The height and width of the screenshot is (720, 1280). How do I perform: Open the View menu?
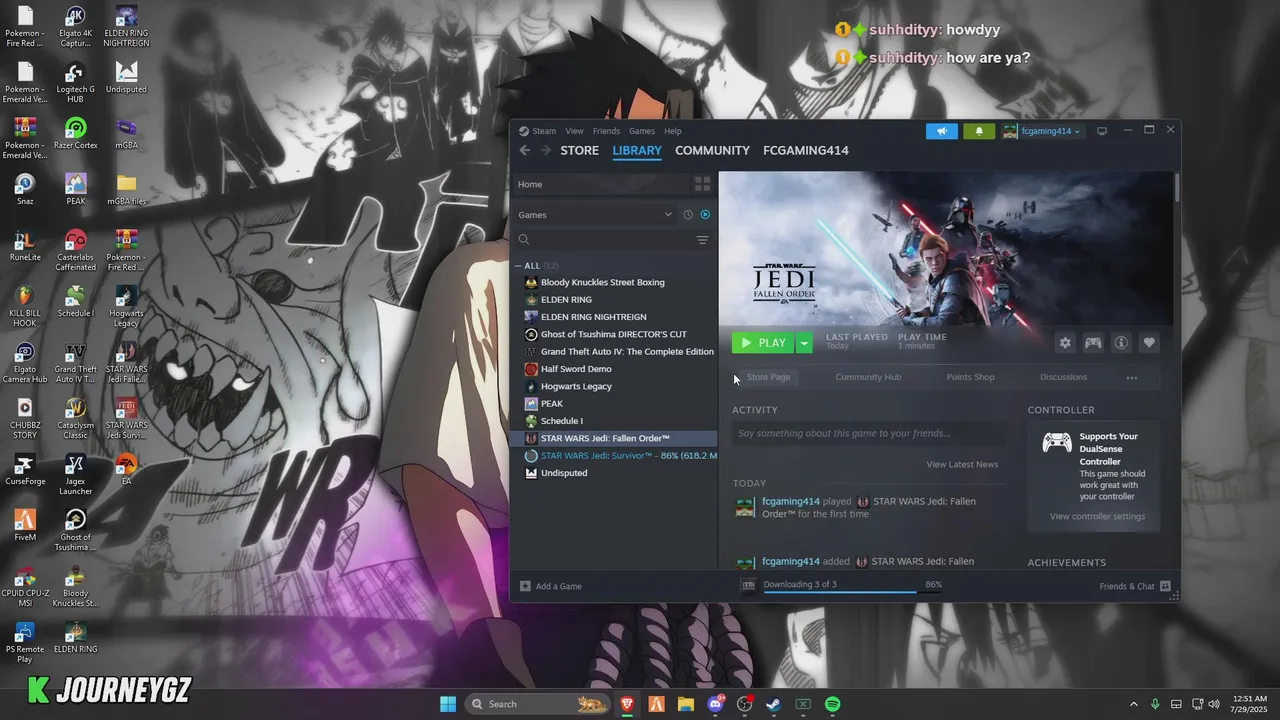click(574, 131)
